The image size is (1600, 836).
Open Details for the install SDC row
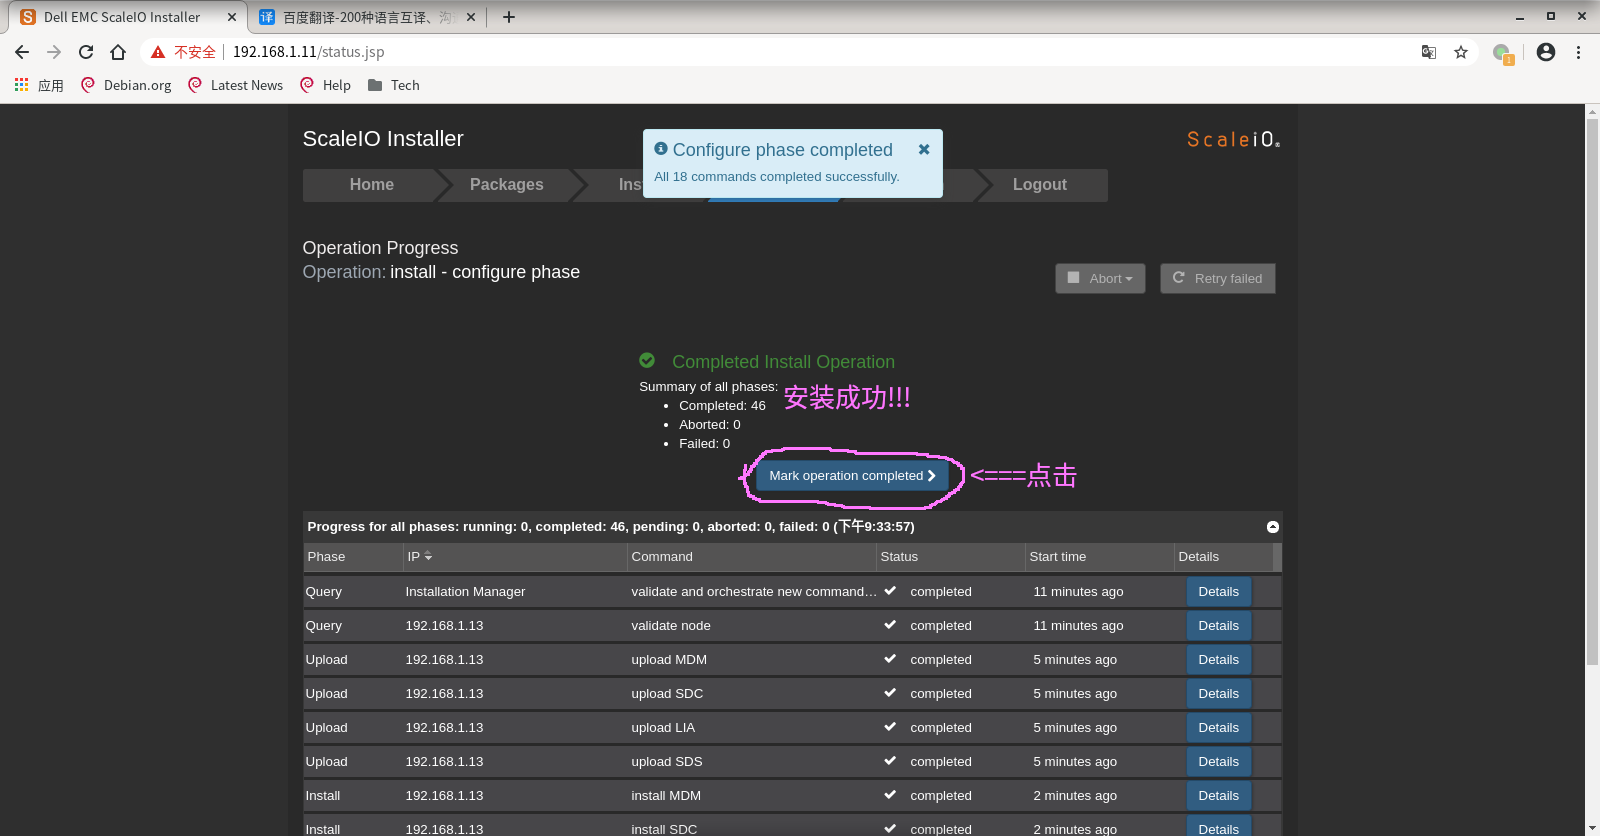pyautogui.click(x=1218, y=828)
